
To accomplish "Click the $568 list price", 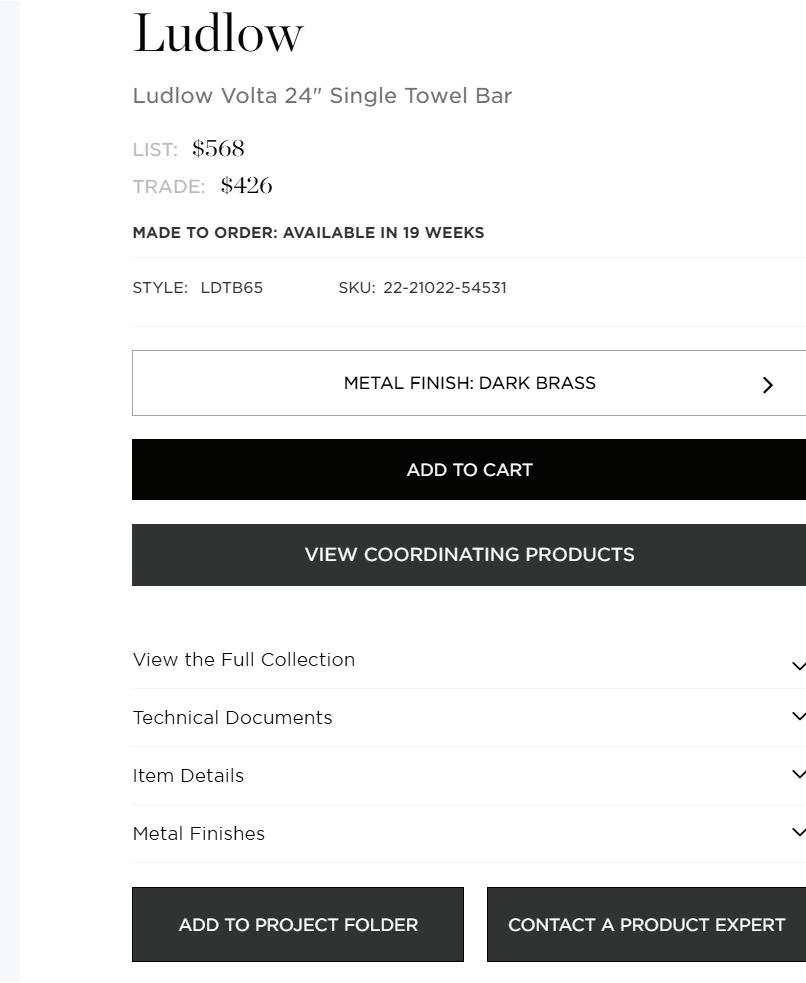I will click(218, 149).
